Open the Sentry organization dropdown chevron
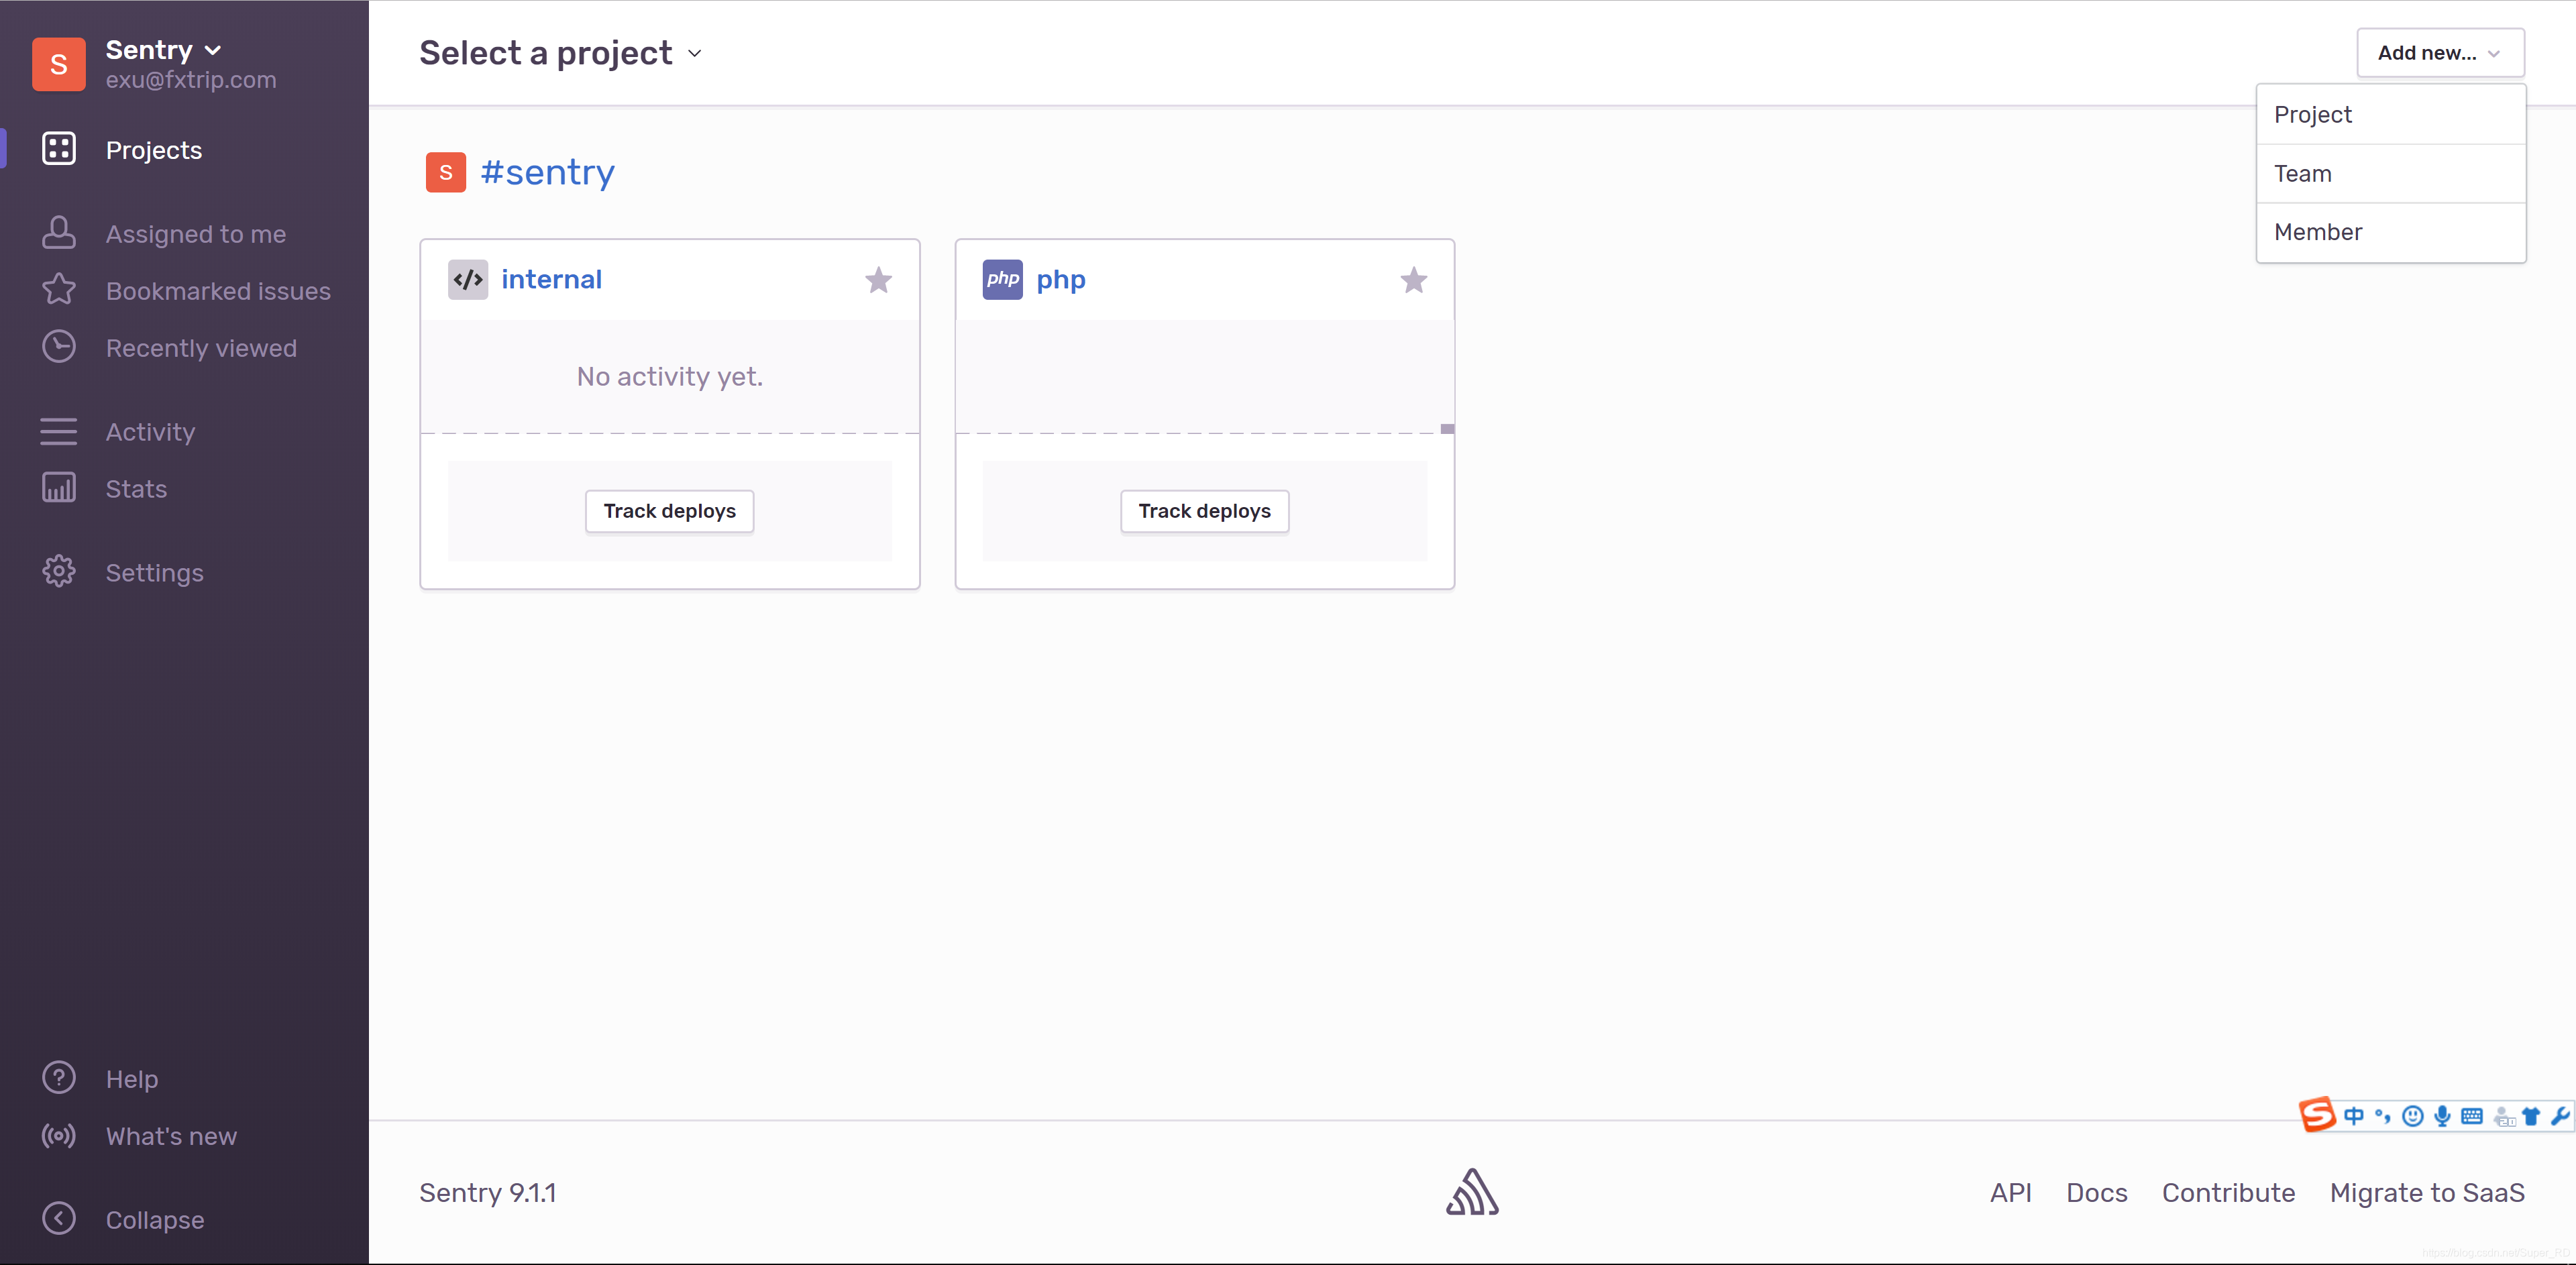This screenshot has width=2576, height=1265. (x=212, y=50)
